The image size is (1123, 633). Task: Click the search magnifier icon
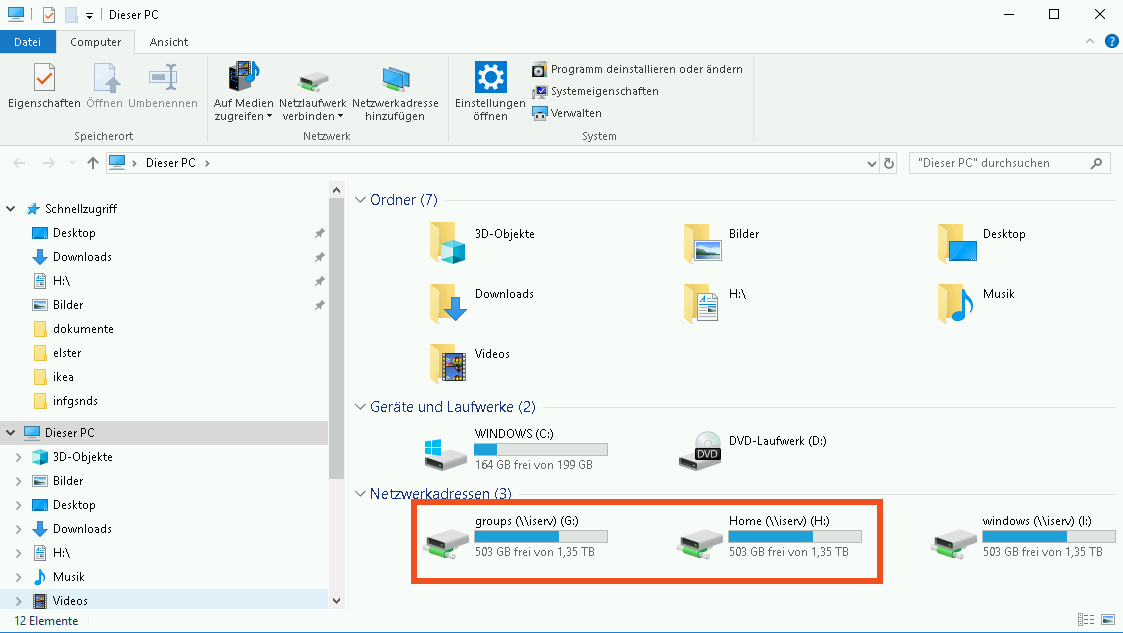1096,163
